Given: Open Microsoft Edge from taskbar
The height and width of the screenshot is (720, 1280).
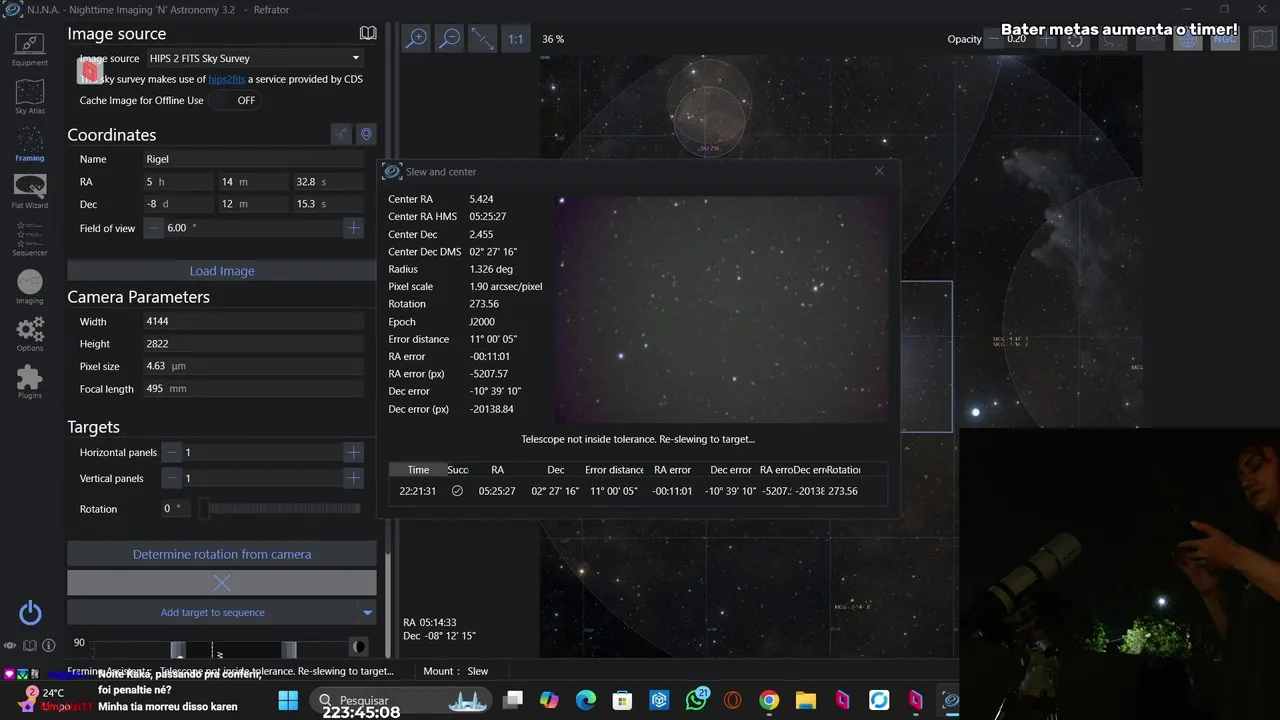Looking at the screenshot, I should click(586, 700).
